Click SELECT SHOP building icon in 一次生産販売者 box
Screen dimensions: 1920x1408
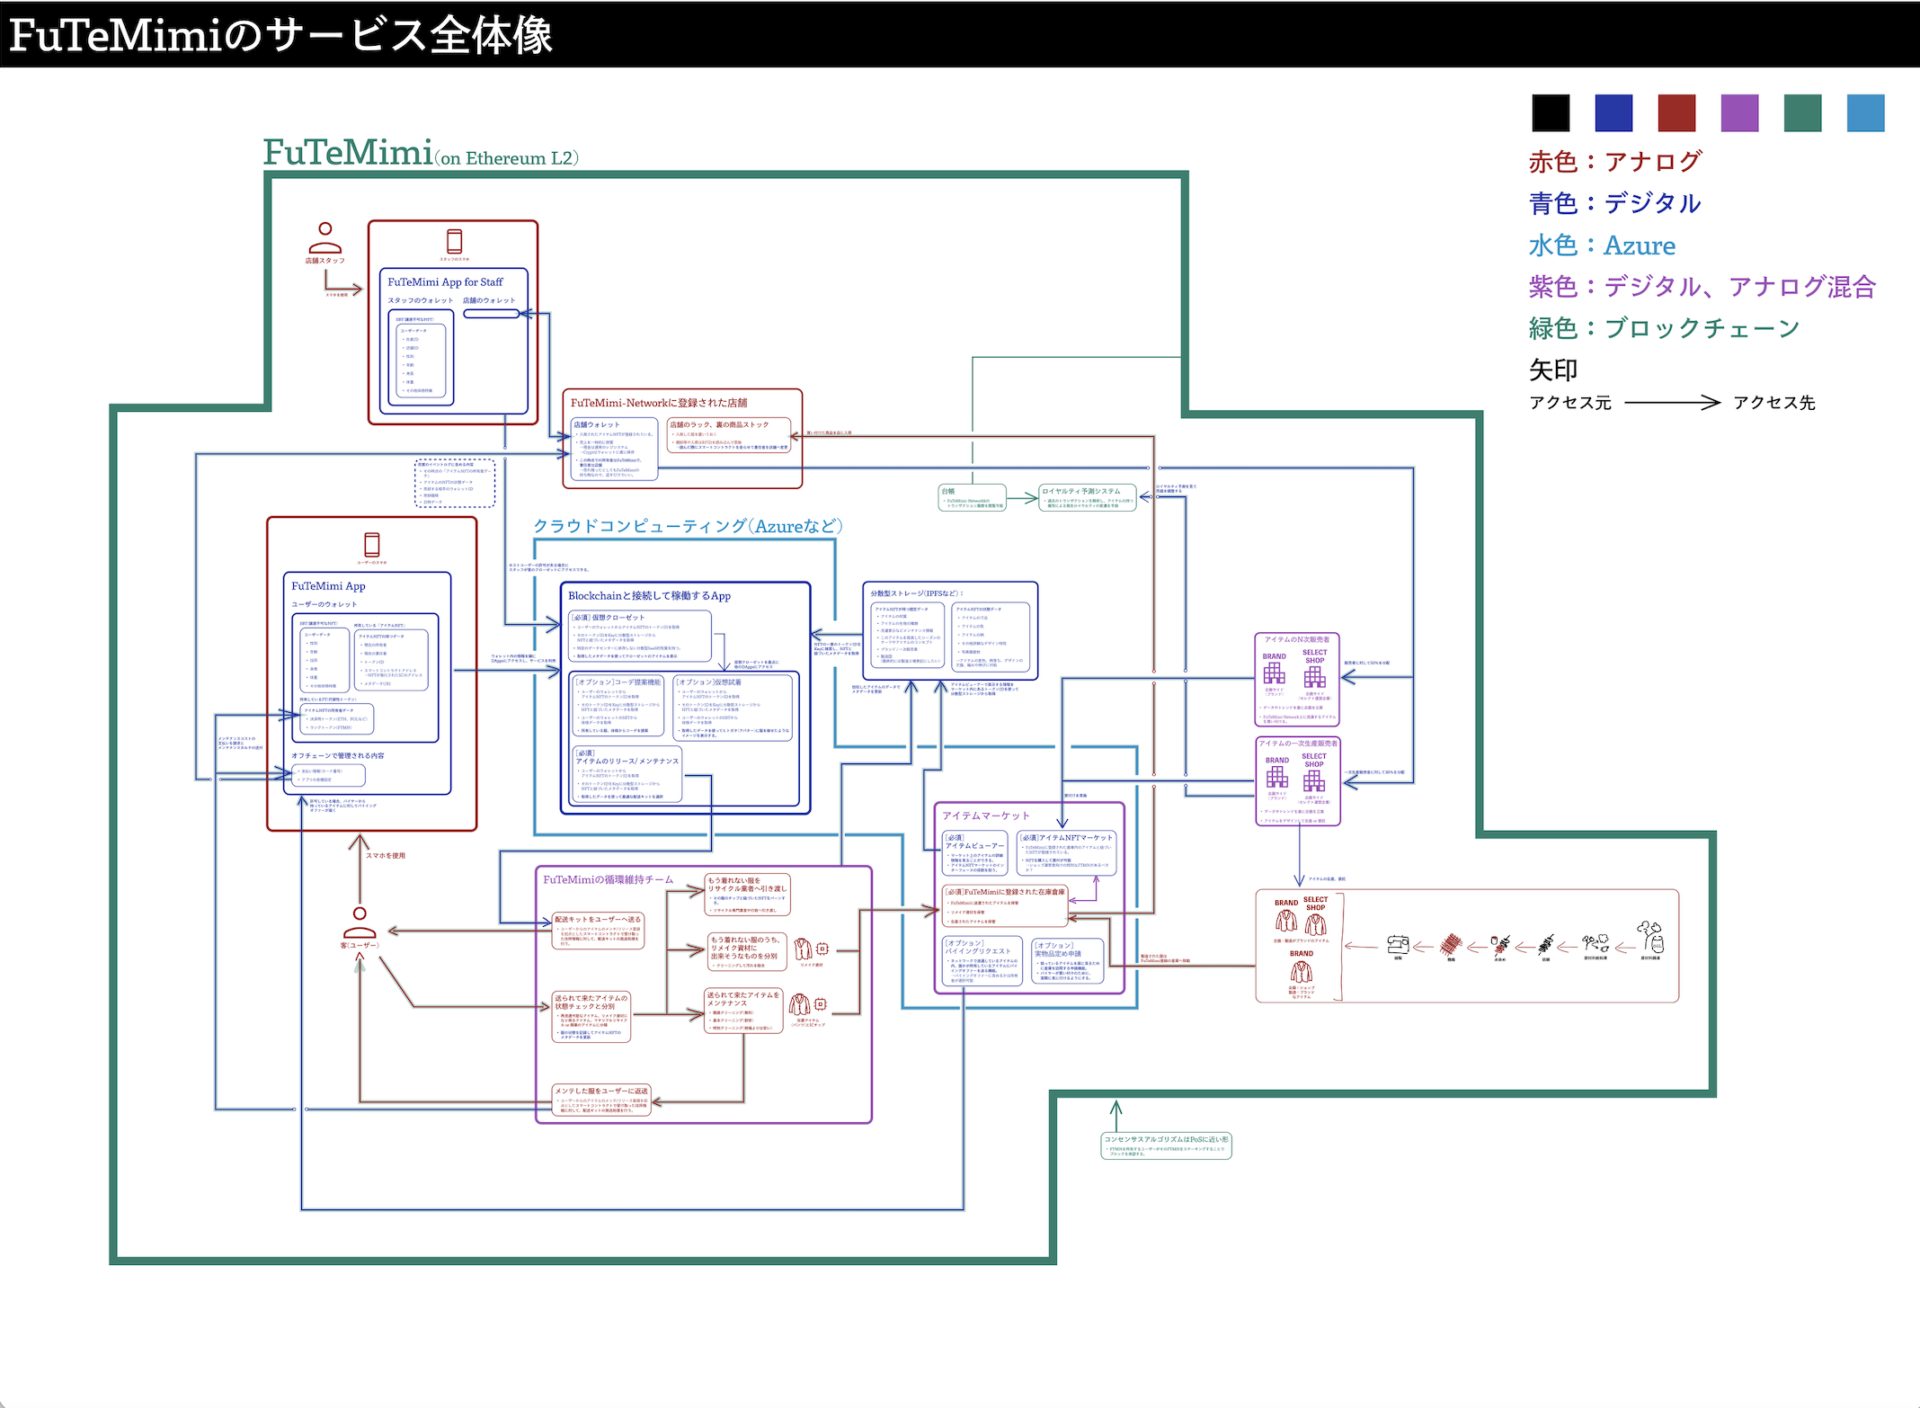[x=1314, y=780]
